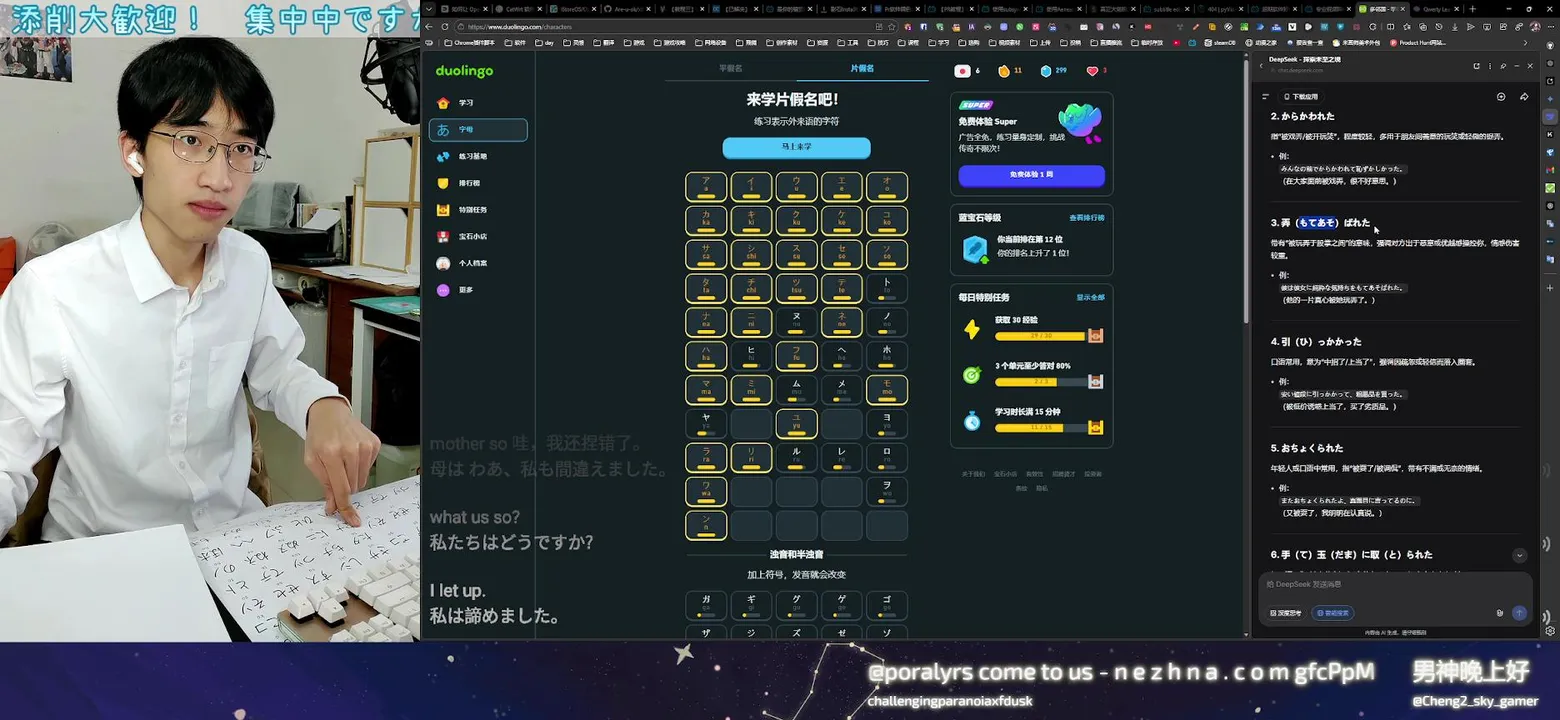Select the ア (a) katakana tile

click(x=706, y=187)
